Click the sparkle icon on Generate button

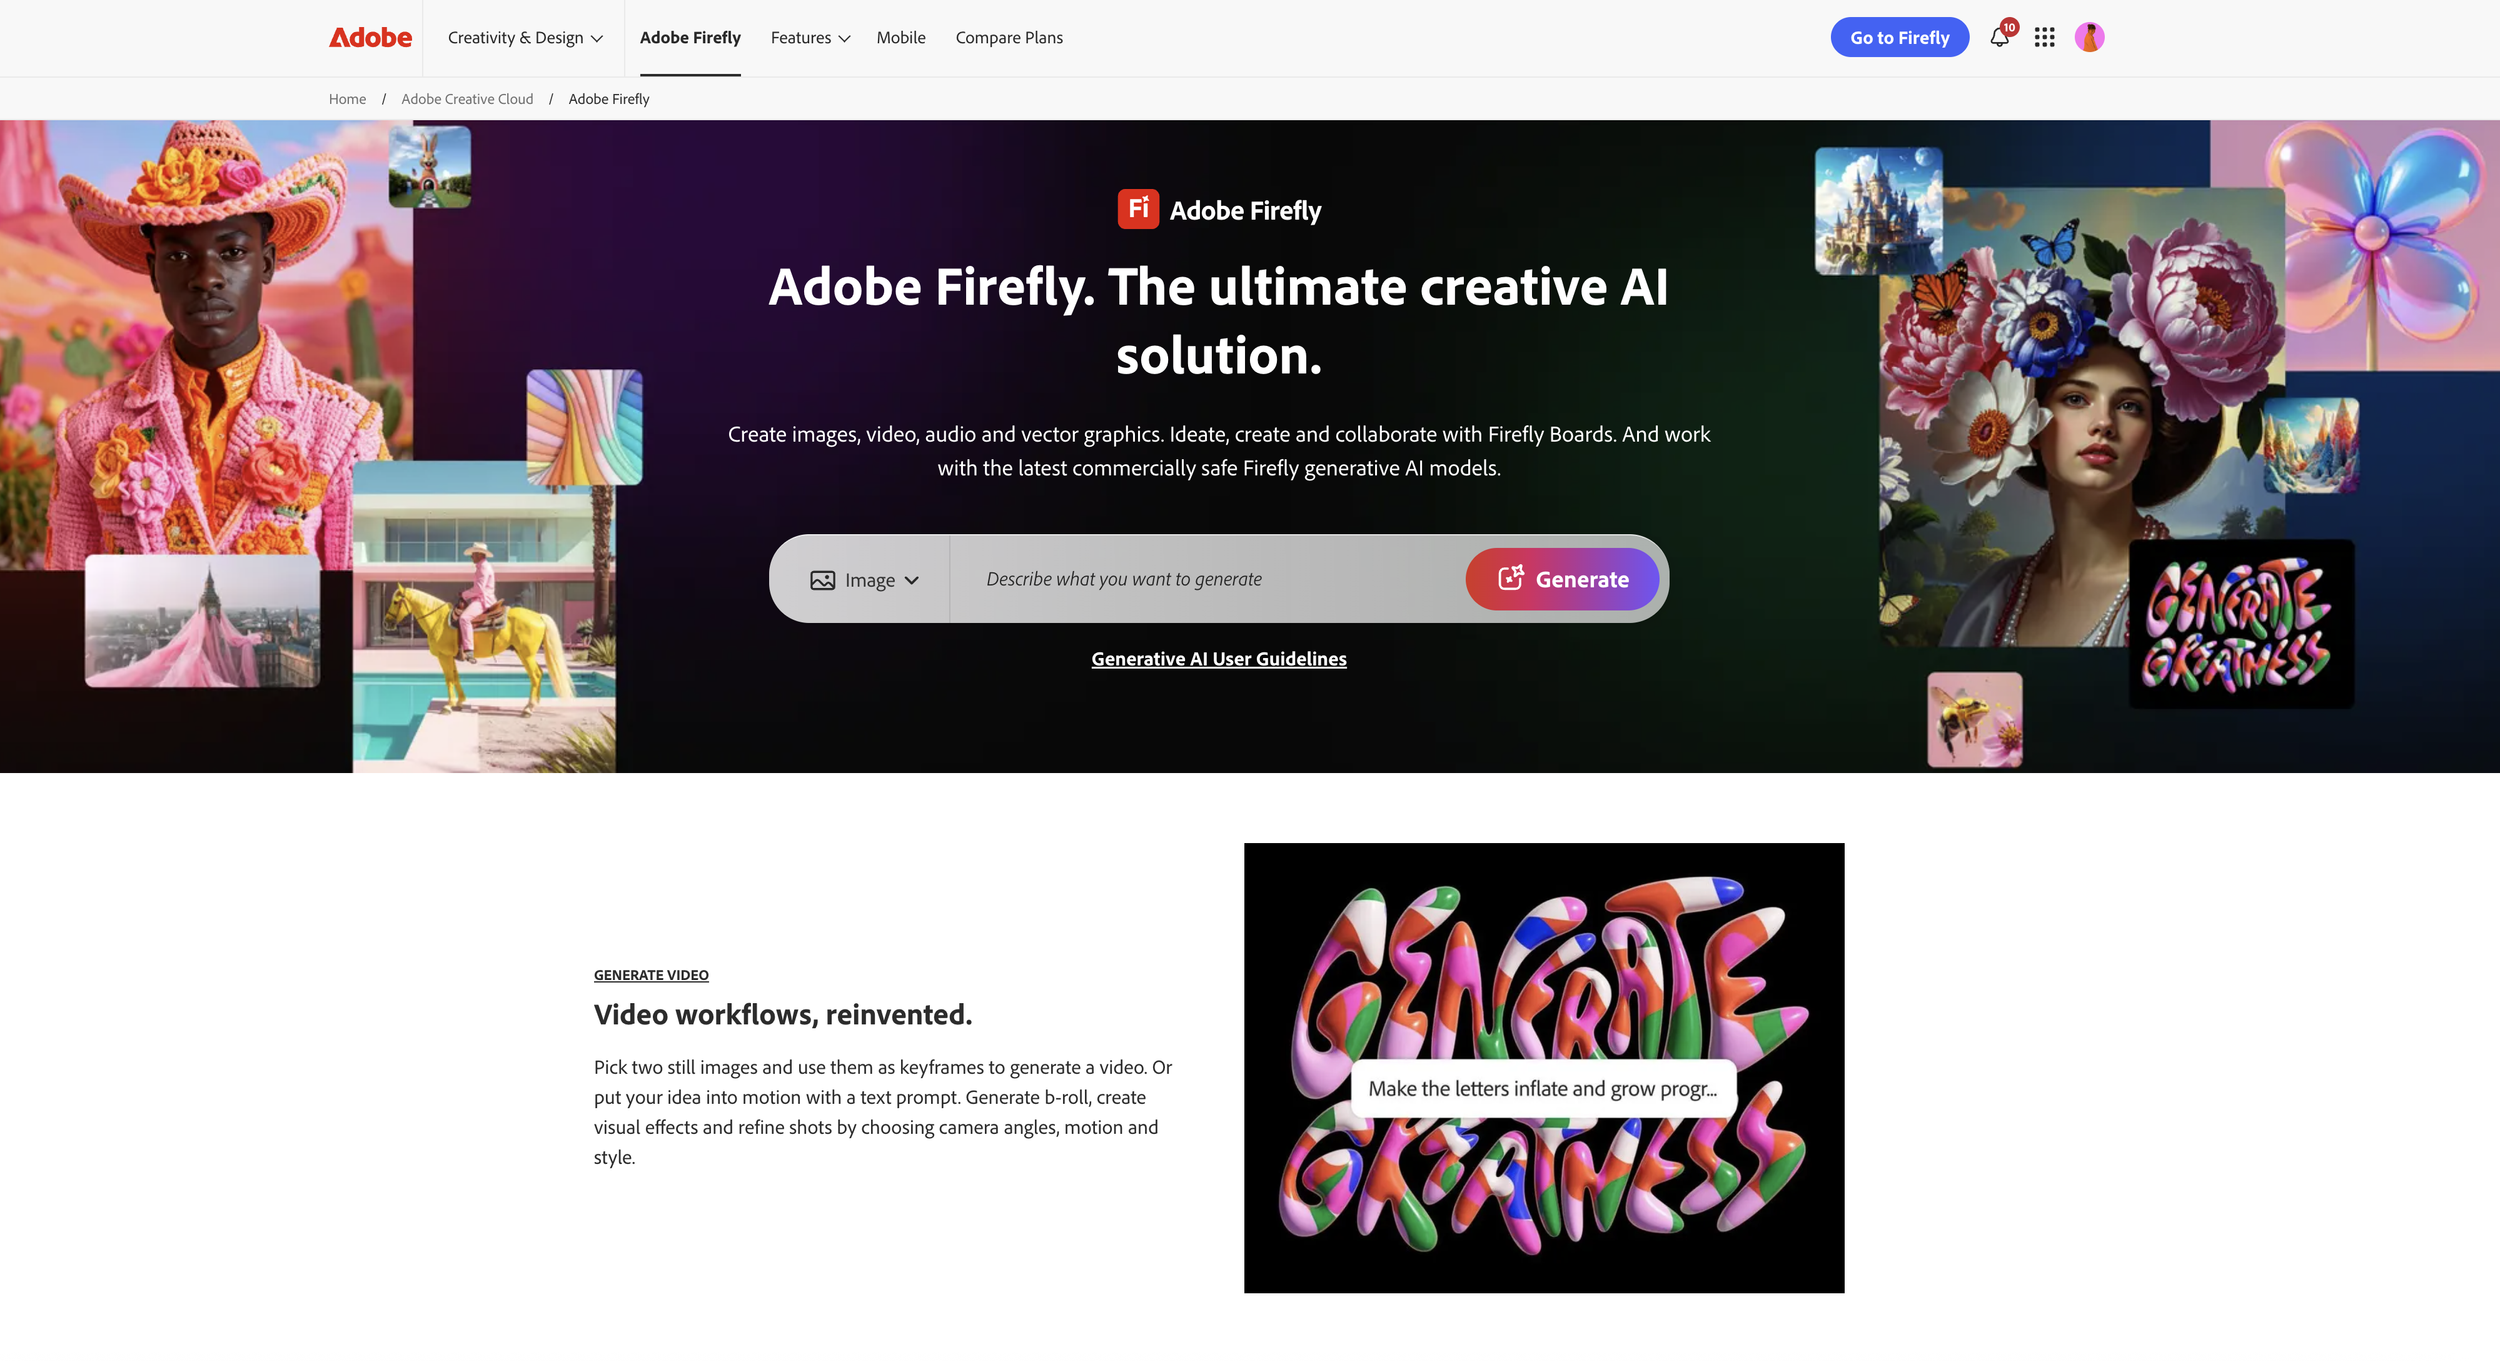[x=1510, y=578]
